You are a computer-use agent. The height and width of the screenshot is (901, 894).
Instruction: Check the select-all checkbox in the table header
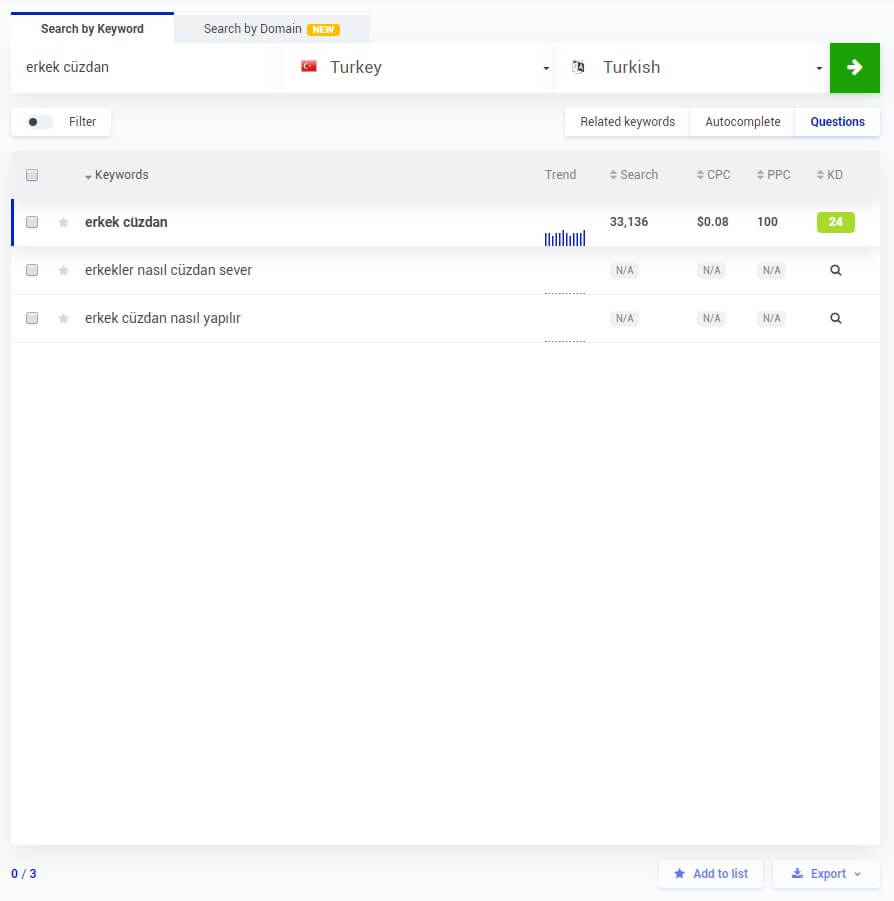coord(31,174)
